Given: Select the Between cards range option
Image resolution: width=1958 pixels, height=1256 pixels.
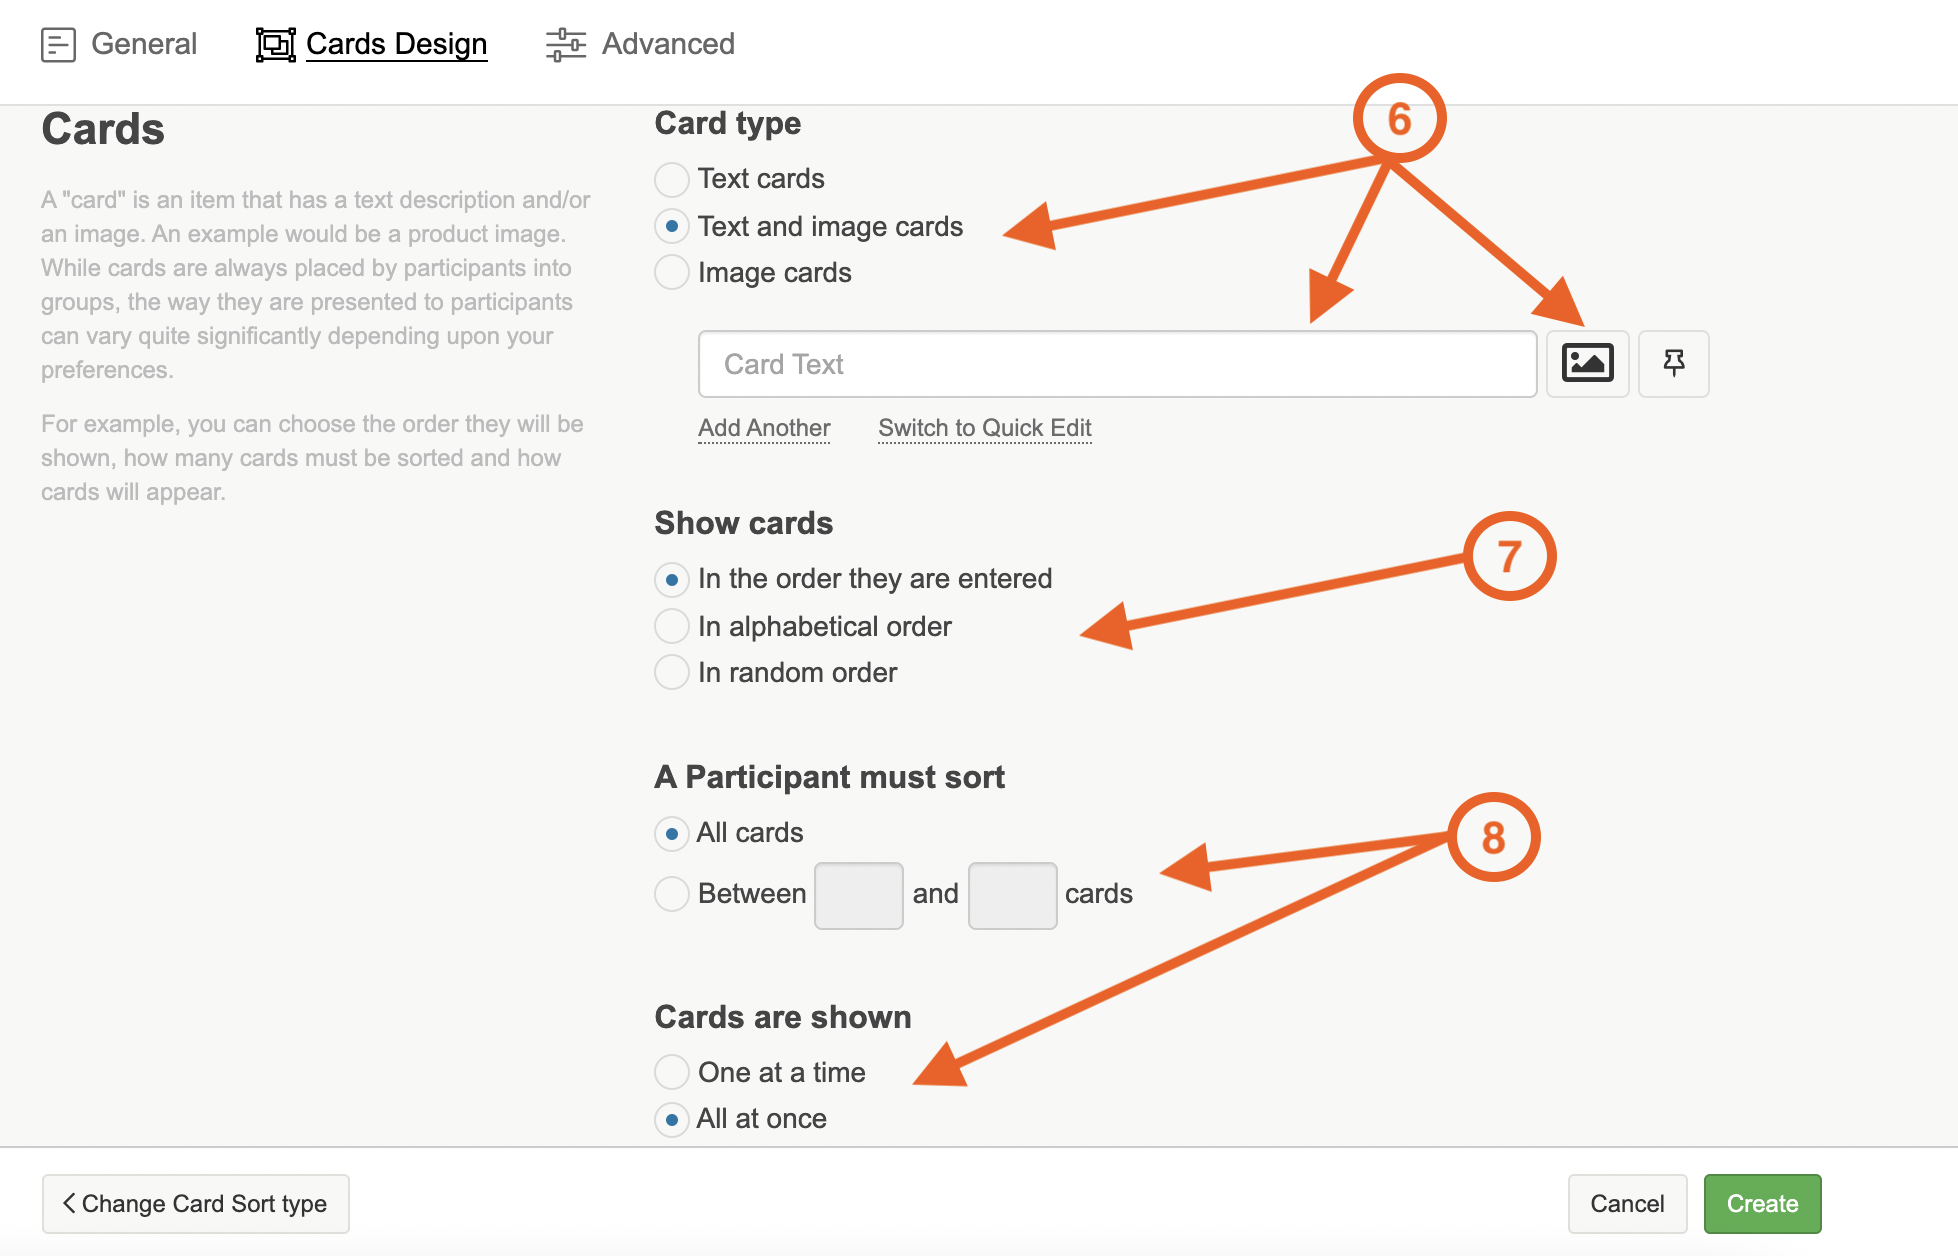Looking at the screenshot, I should pos(672,893).
